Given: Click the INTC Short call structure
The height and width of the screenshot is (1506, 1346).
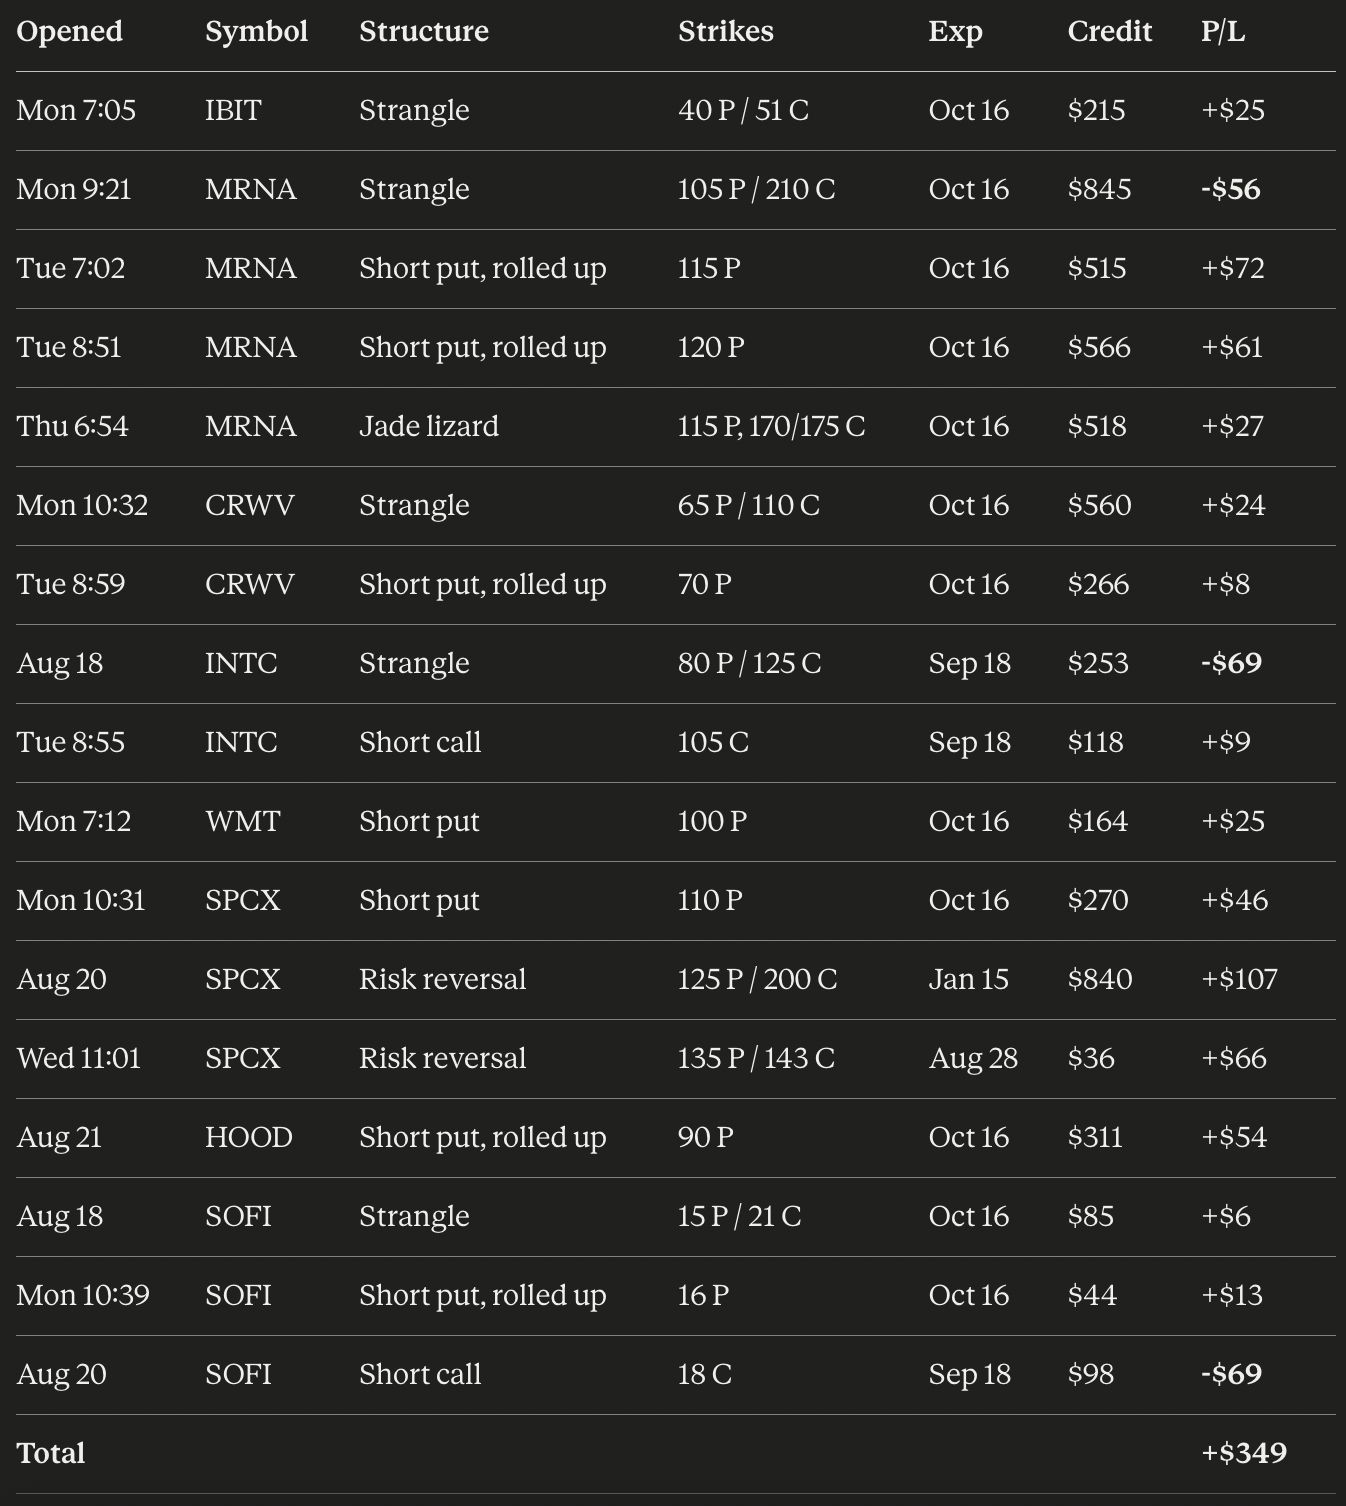Looking at the screenshot, I should tap(420, 742).
